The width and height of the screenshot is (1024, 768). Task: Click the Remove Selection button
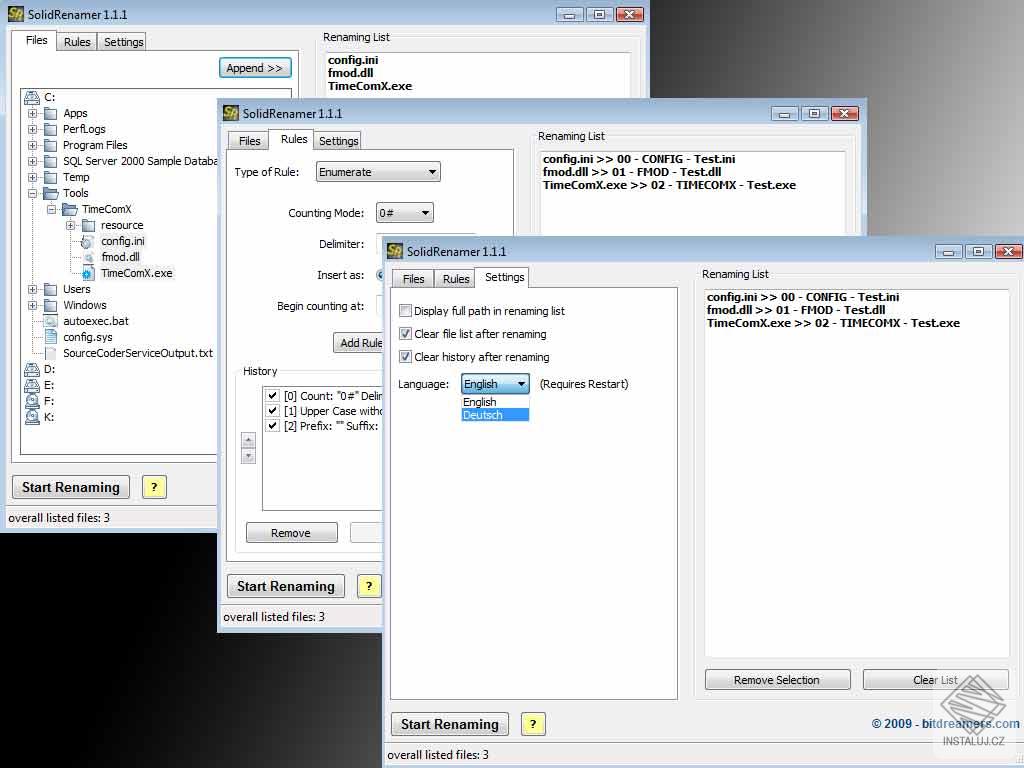[x=777, y=680]
